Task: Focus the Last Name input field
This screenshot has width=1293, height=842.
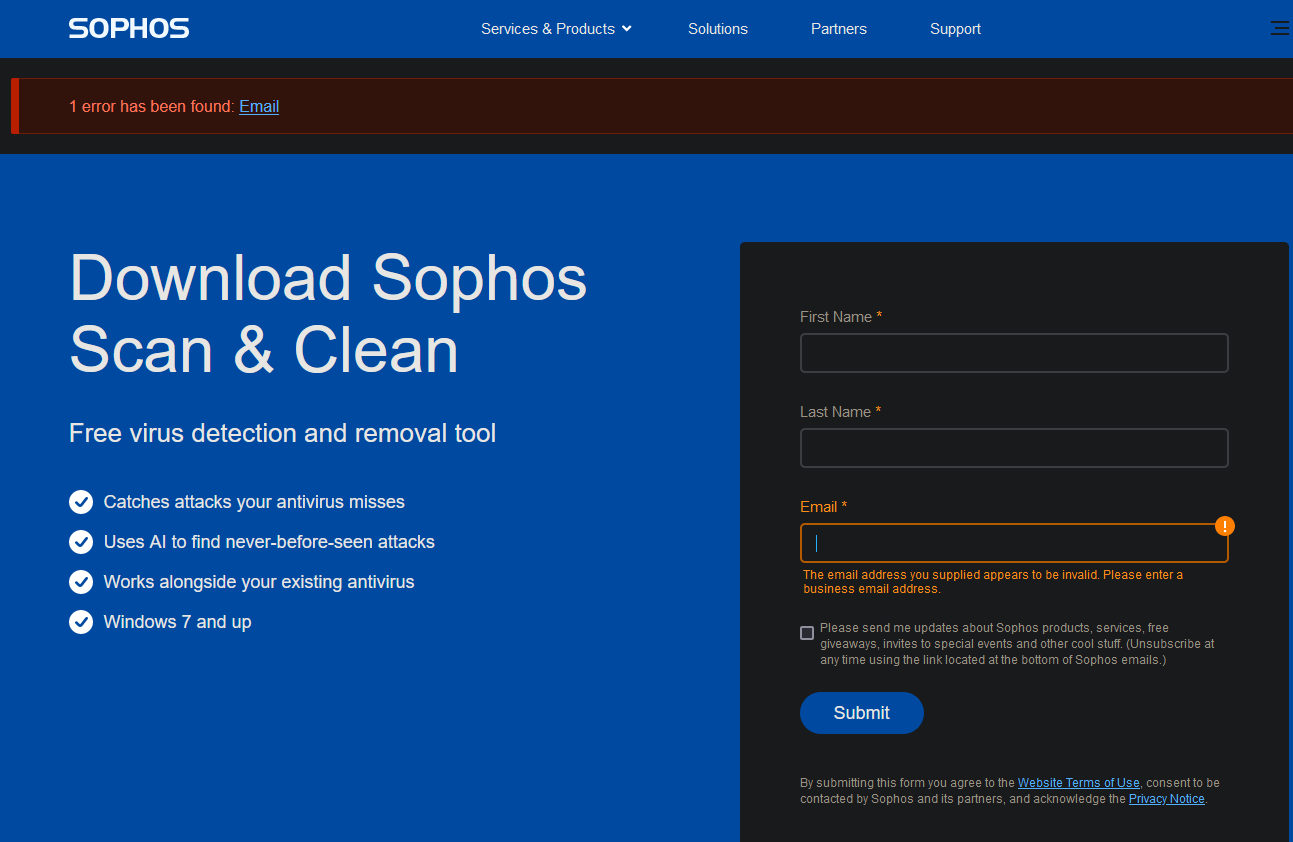Action: tap(1014, 448)
